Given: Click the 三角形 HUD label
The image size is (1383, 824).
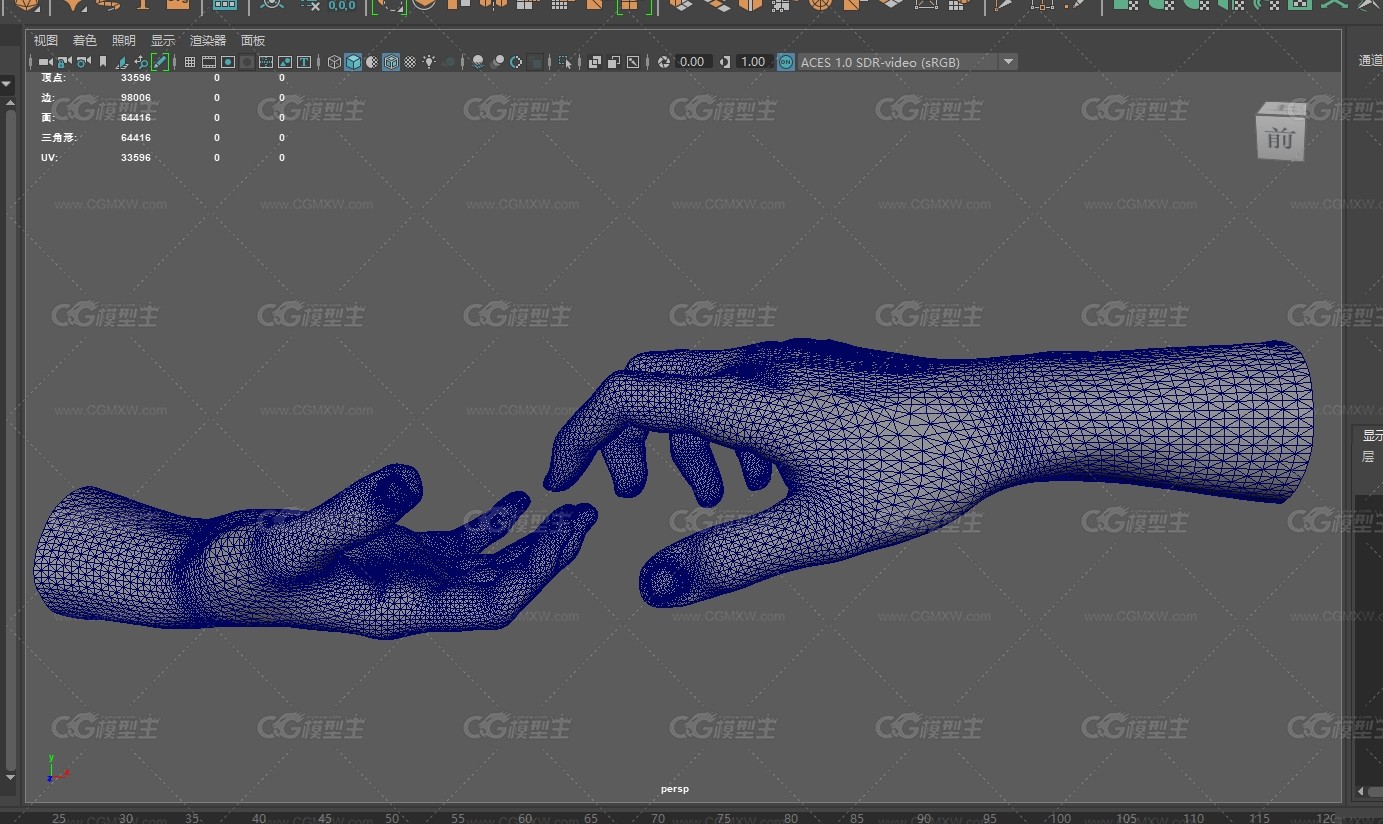Looking at the screenshot, I should 58,138.
